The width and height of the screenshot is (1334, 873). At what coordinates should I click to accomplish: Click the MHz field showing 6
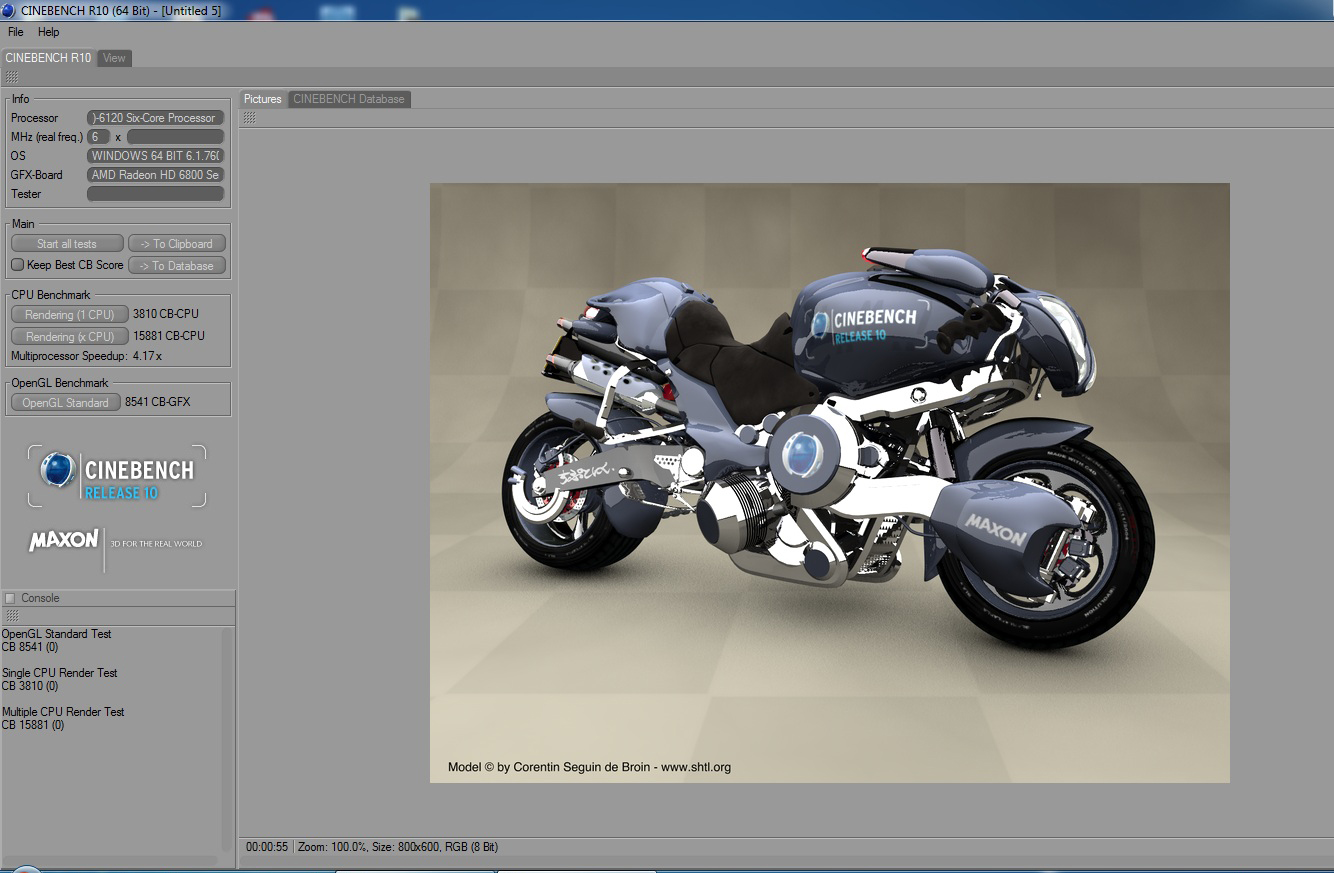(99, 137)
